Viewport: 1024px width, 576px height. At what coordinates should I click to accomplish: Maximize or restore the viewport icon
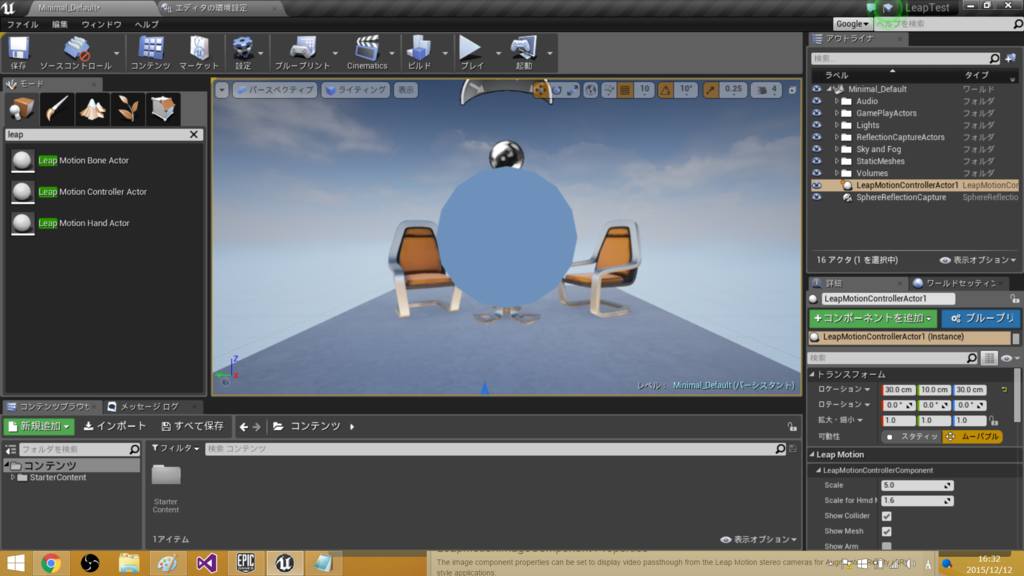pos(792,90)
